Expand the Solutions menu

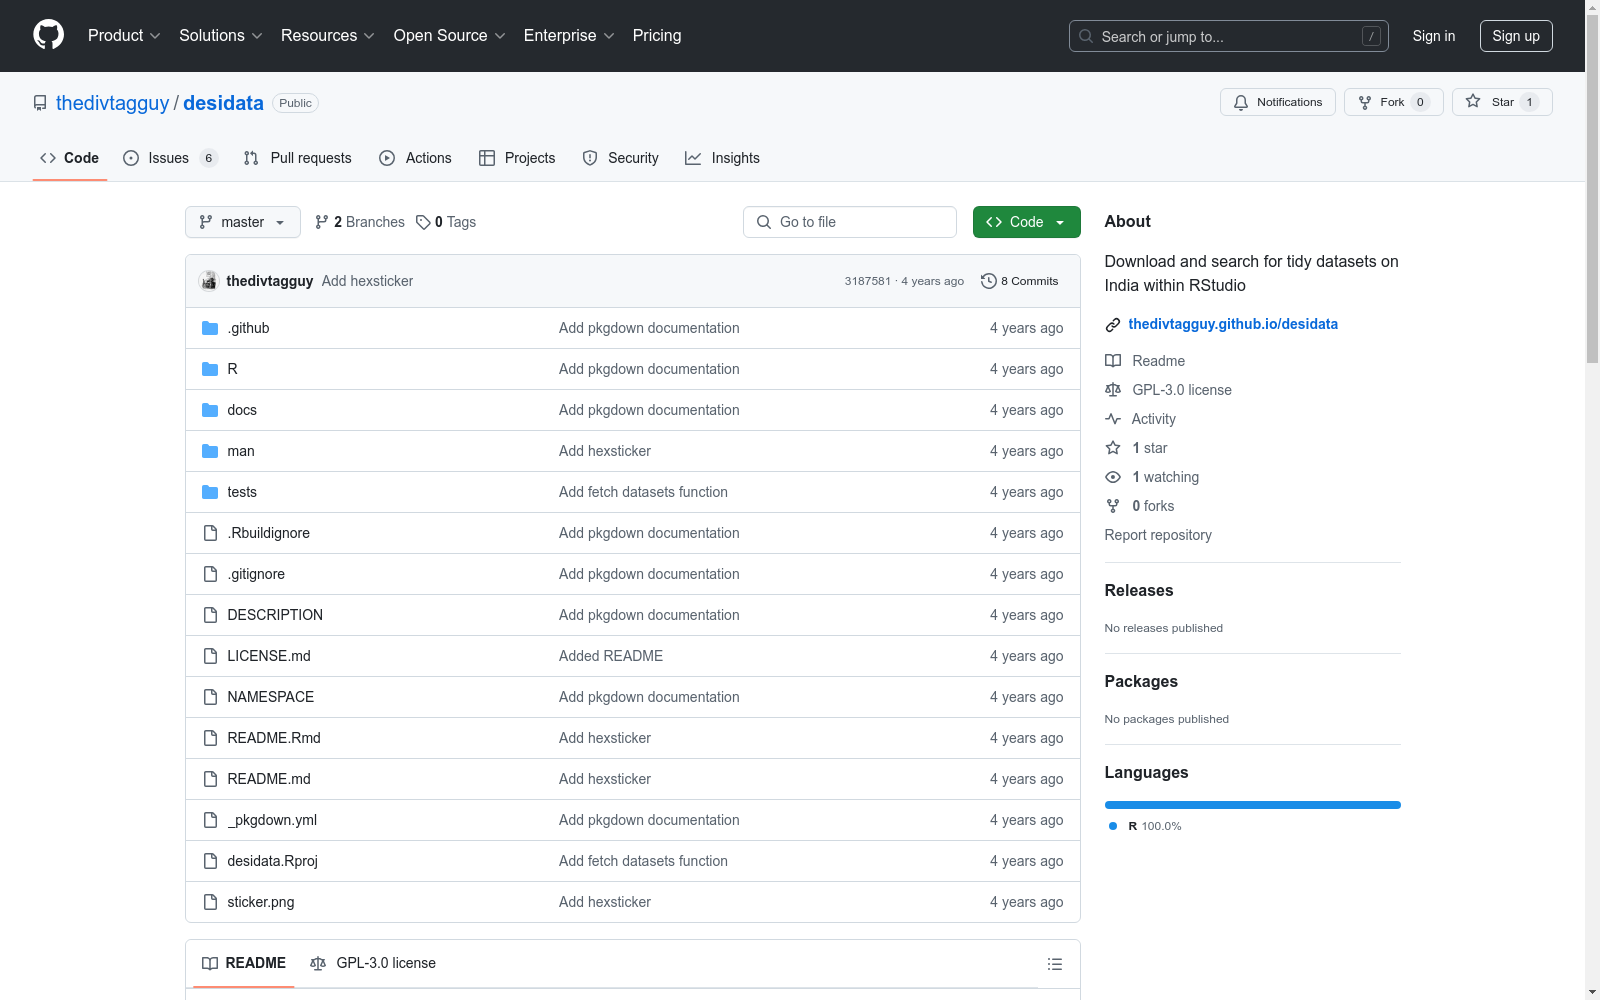221,35
